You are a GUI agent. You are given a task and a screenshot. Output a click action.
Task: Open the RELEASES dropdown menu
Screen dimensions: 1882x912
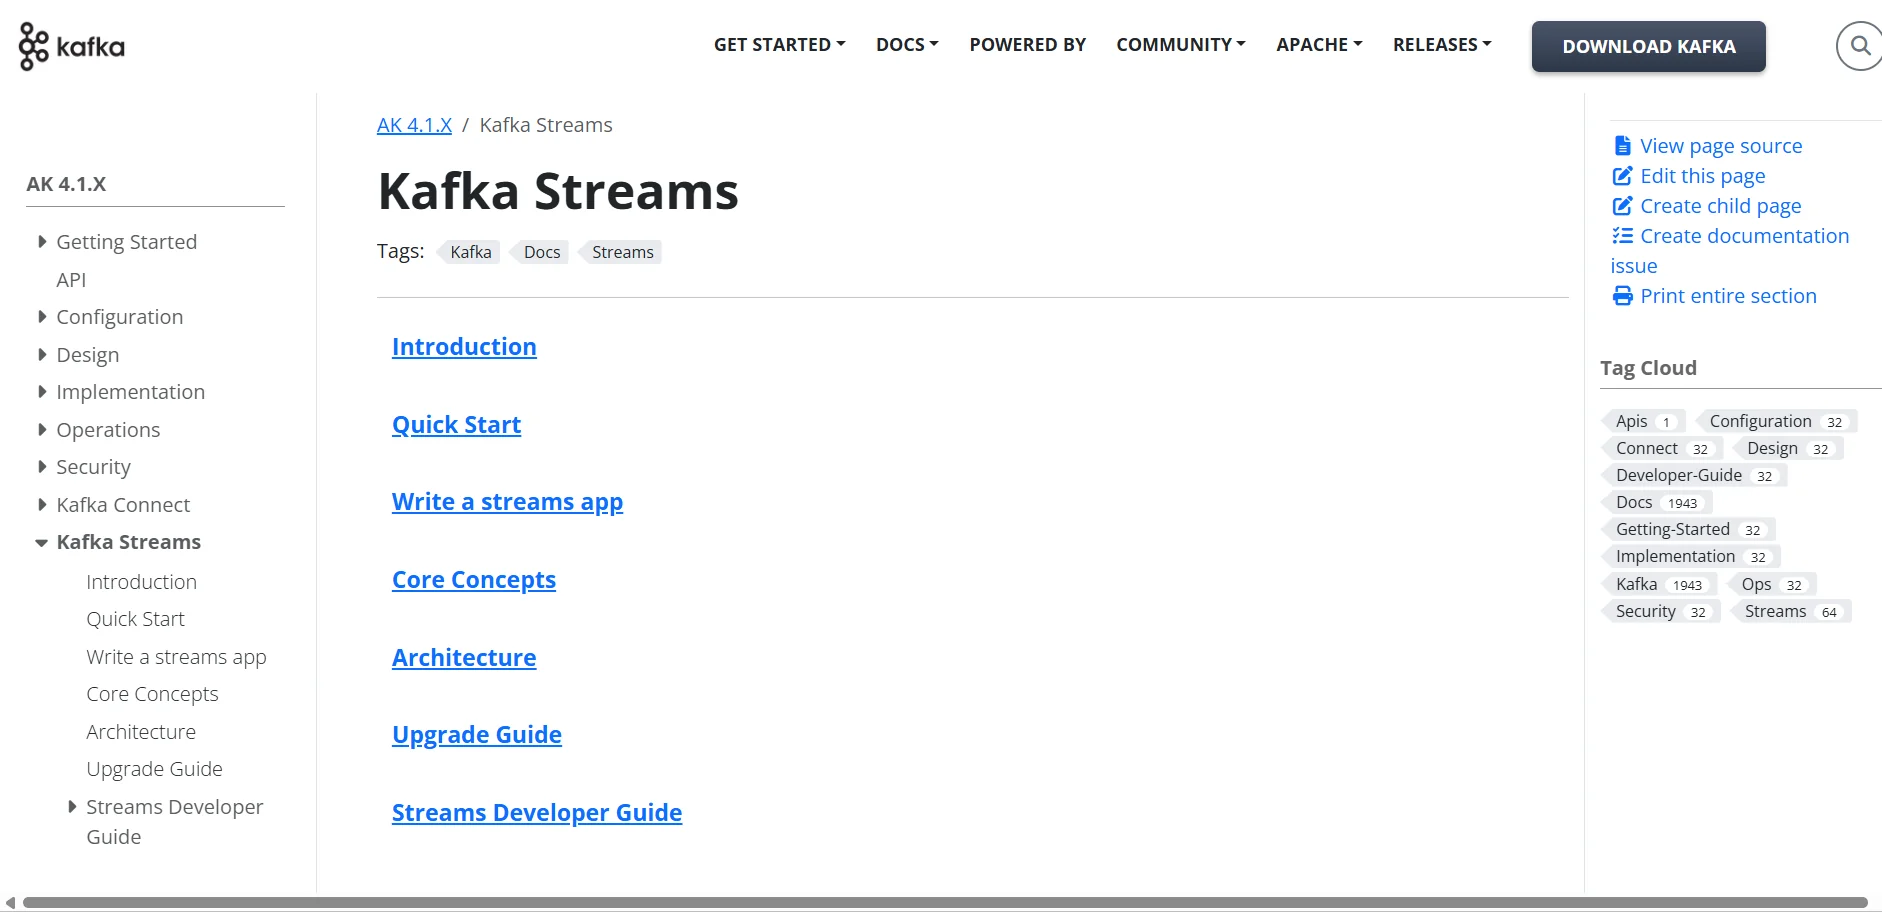click(1442, 45)
